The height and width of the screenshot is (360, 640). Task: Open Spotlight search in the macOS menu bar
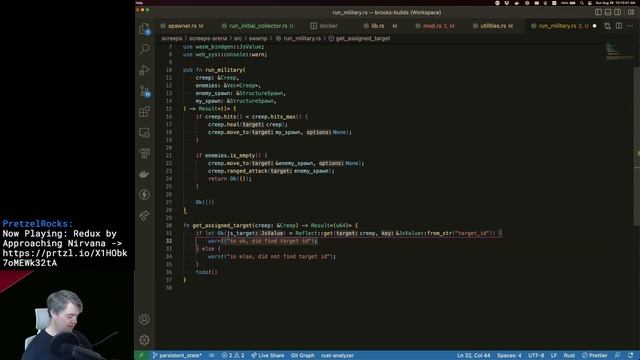pos(582,3)
